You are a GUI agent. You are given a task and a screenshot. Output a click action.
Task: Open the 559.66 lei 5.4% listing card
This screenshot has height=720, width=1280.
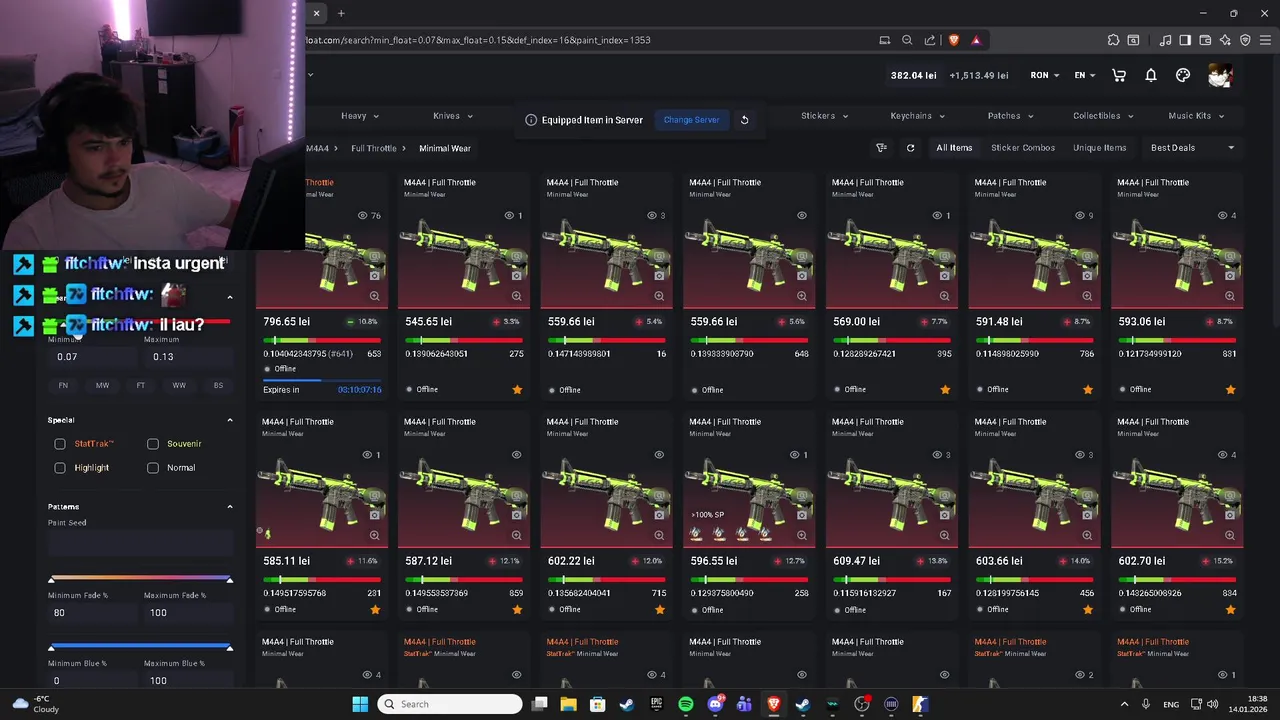click(x=606, y=285)
